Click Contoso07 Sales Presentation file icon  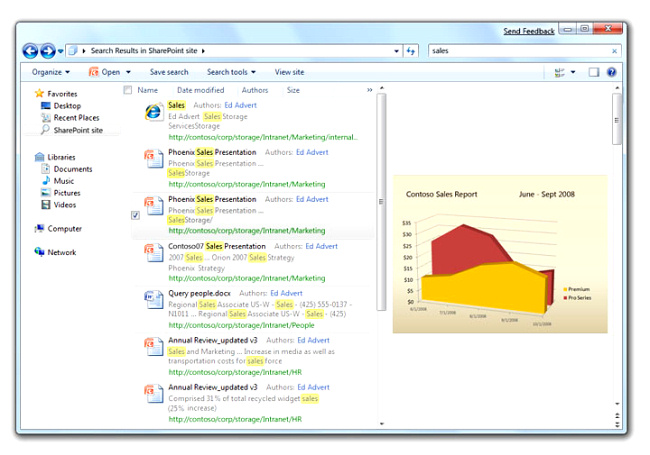point(154,253)
